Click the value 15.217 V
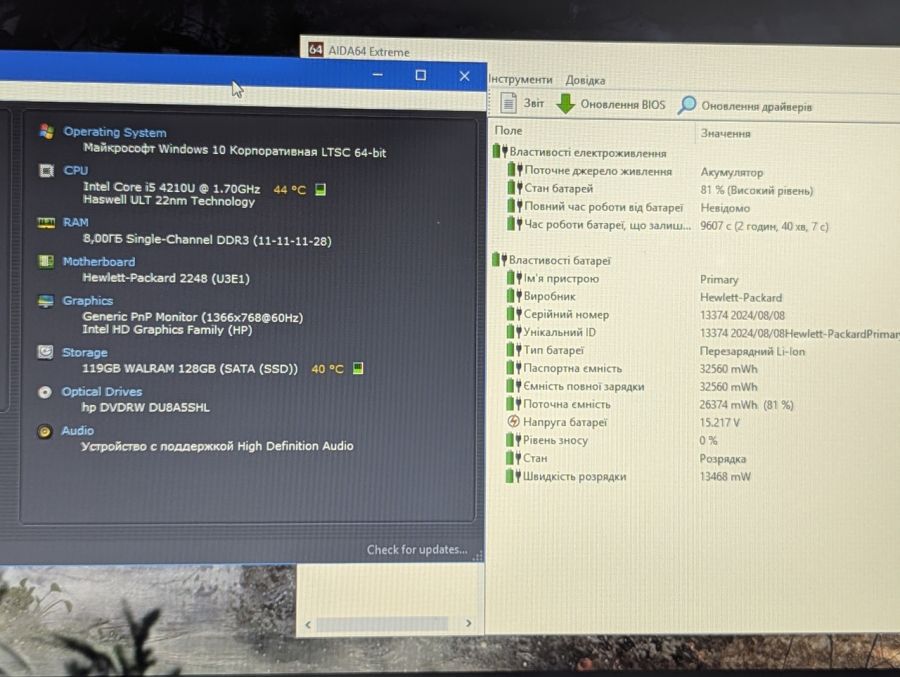The height and width of the screenshot is (677, 900). [719, 422]
